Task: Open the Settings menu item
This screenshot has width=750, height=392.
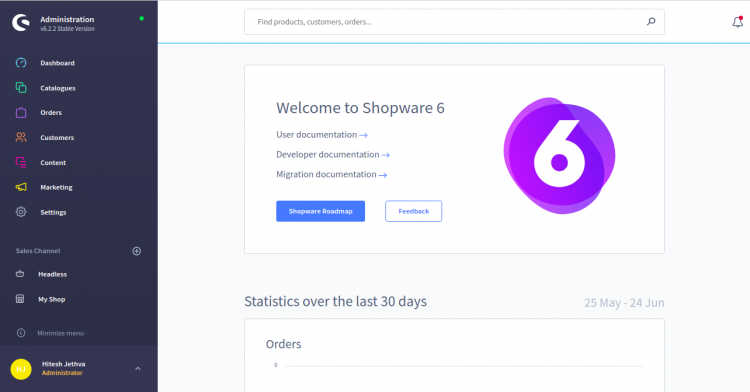Action: [54, 212]
